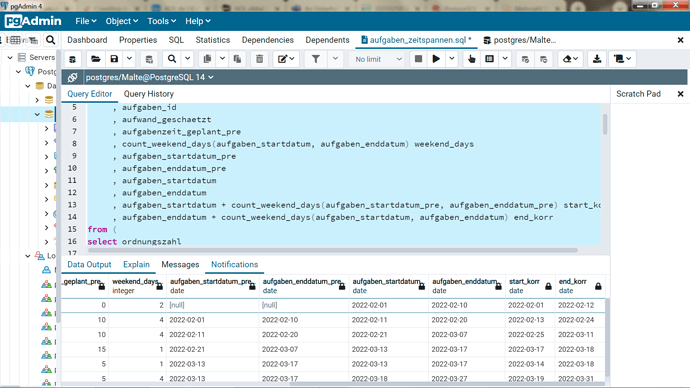Collapse the Servers tree node

[10, 57]
